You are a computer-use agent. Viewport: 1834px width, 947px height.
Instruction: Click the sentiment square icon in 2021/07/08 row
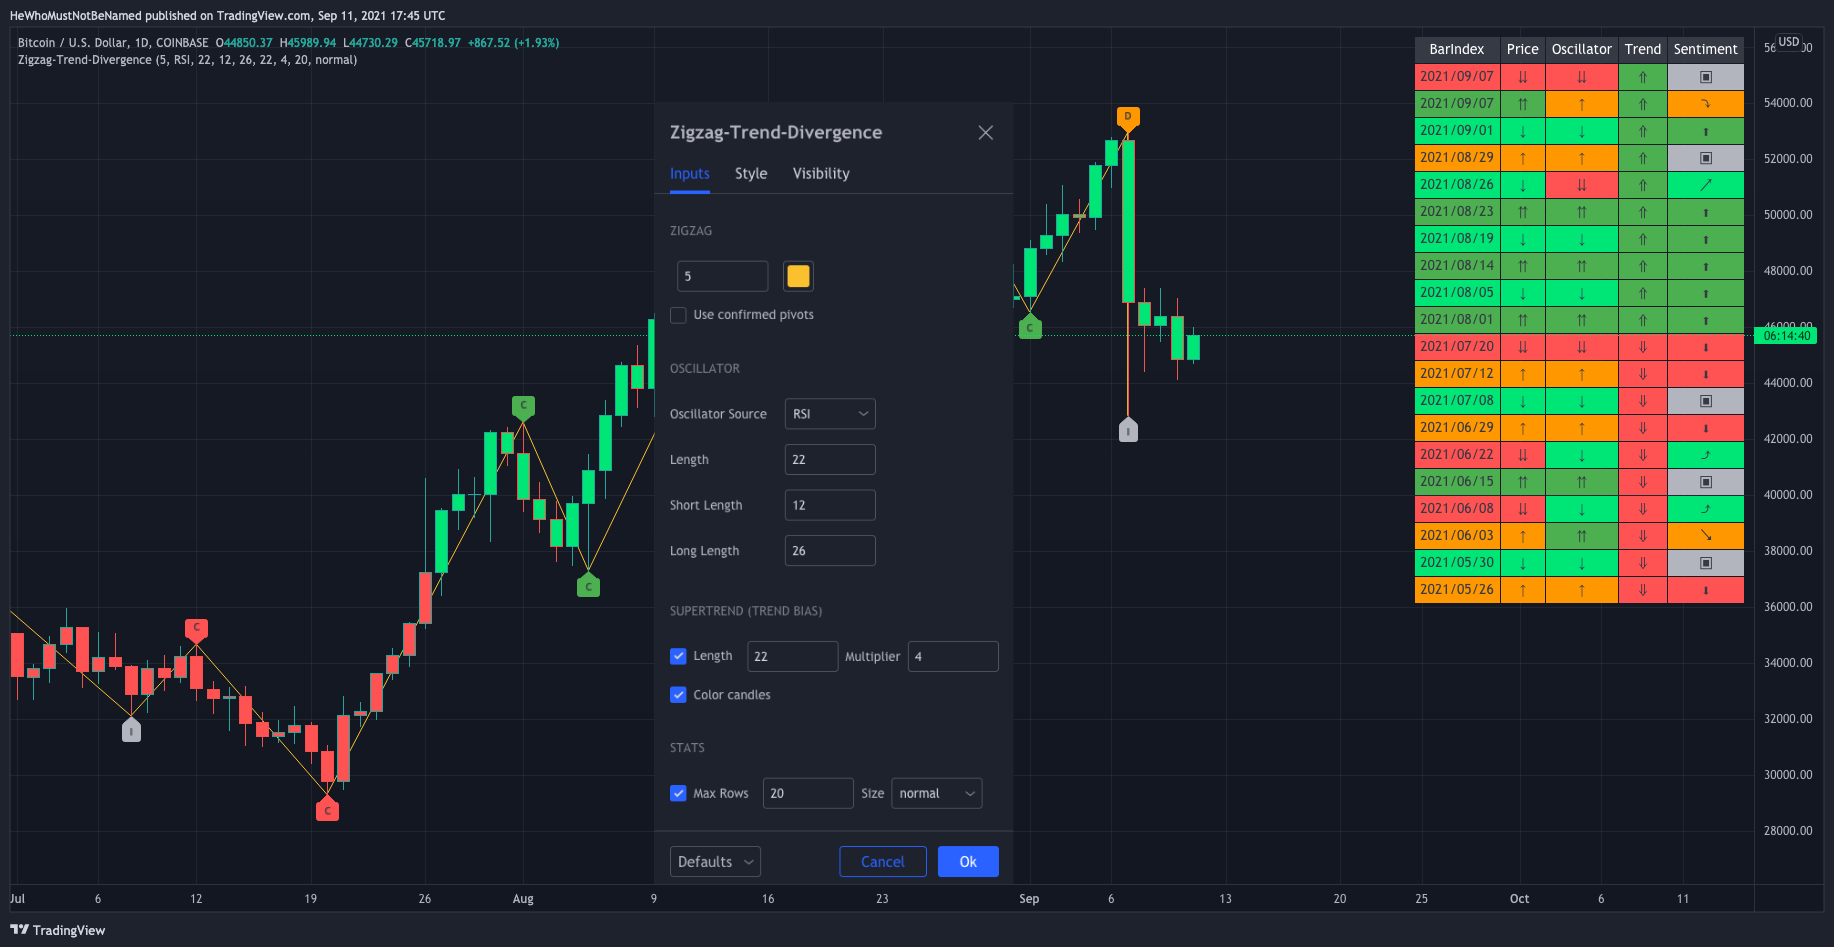[1706, 401]
